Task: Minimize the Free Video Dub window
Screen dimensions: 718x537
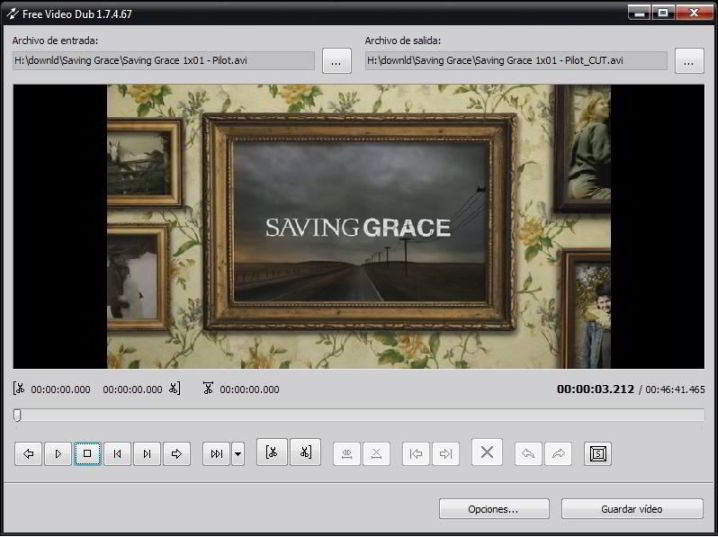Action: [639, 12]
